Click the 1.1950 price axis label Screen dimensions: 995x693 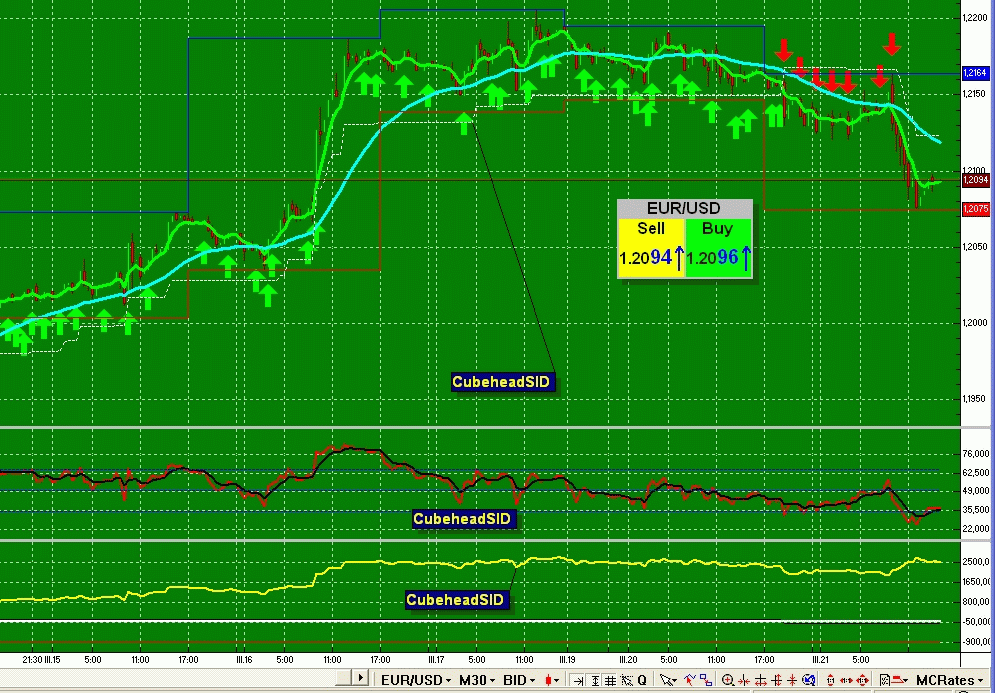976,399
